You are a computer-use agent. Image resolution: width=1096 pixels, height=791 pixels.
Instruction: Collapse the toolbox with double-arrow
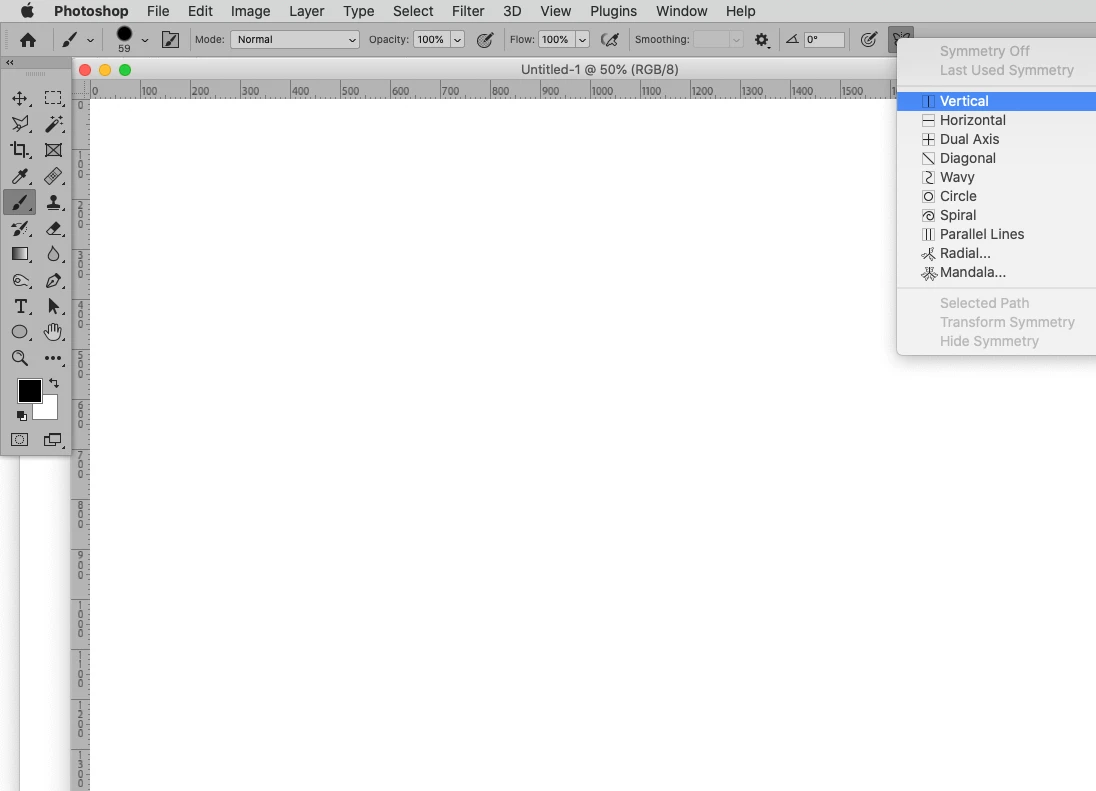pos(10,62)
